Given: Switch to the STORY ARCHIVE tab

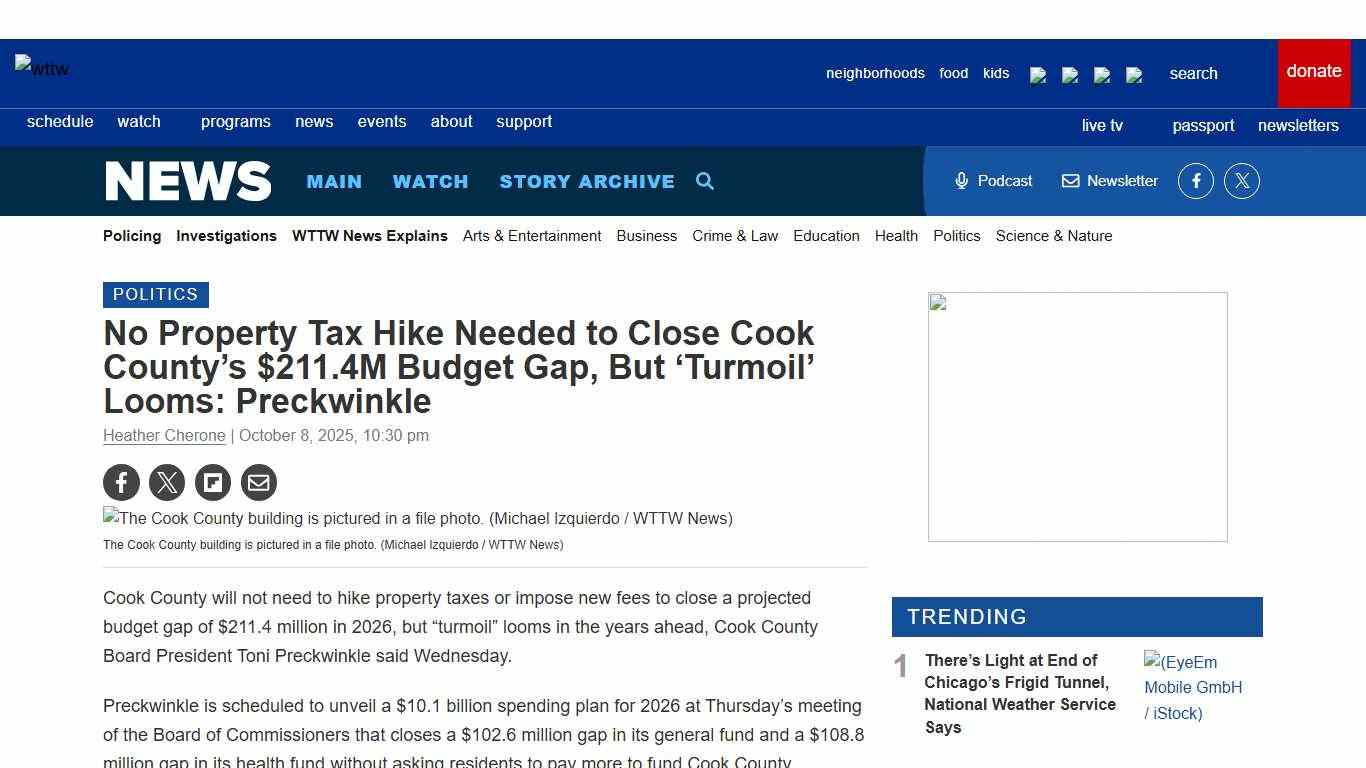Looking at the screenshot, I should tap(587, 181).
